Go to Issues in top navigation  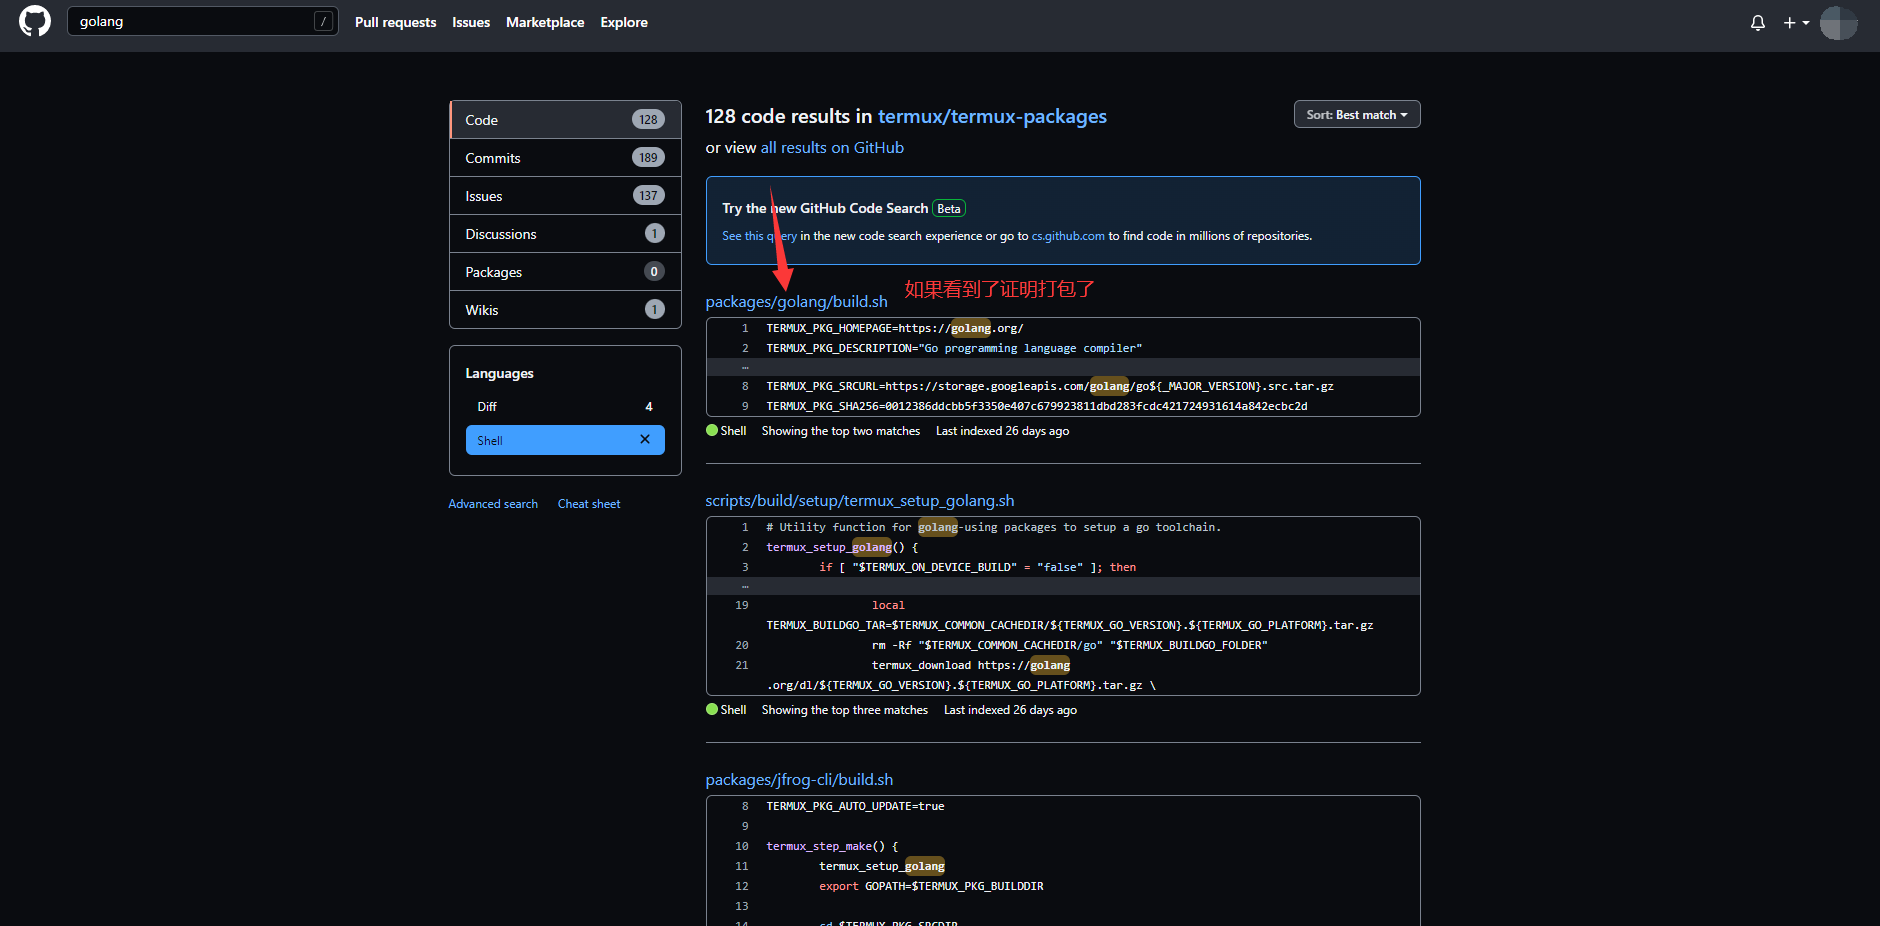[471, 22]
